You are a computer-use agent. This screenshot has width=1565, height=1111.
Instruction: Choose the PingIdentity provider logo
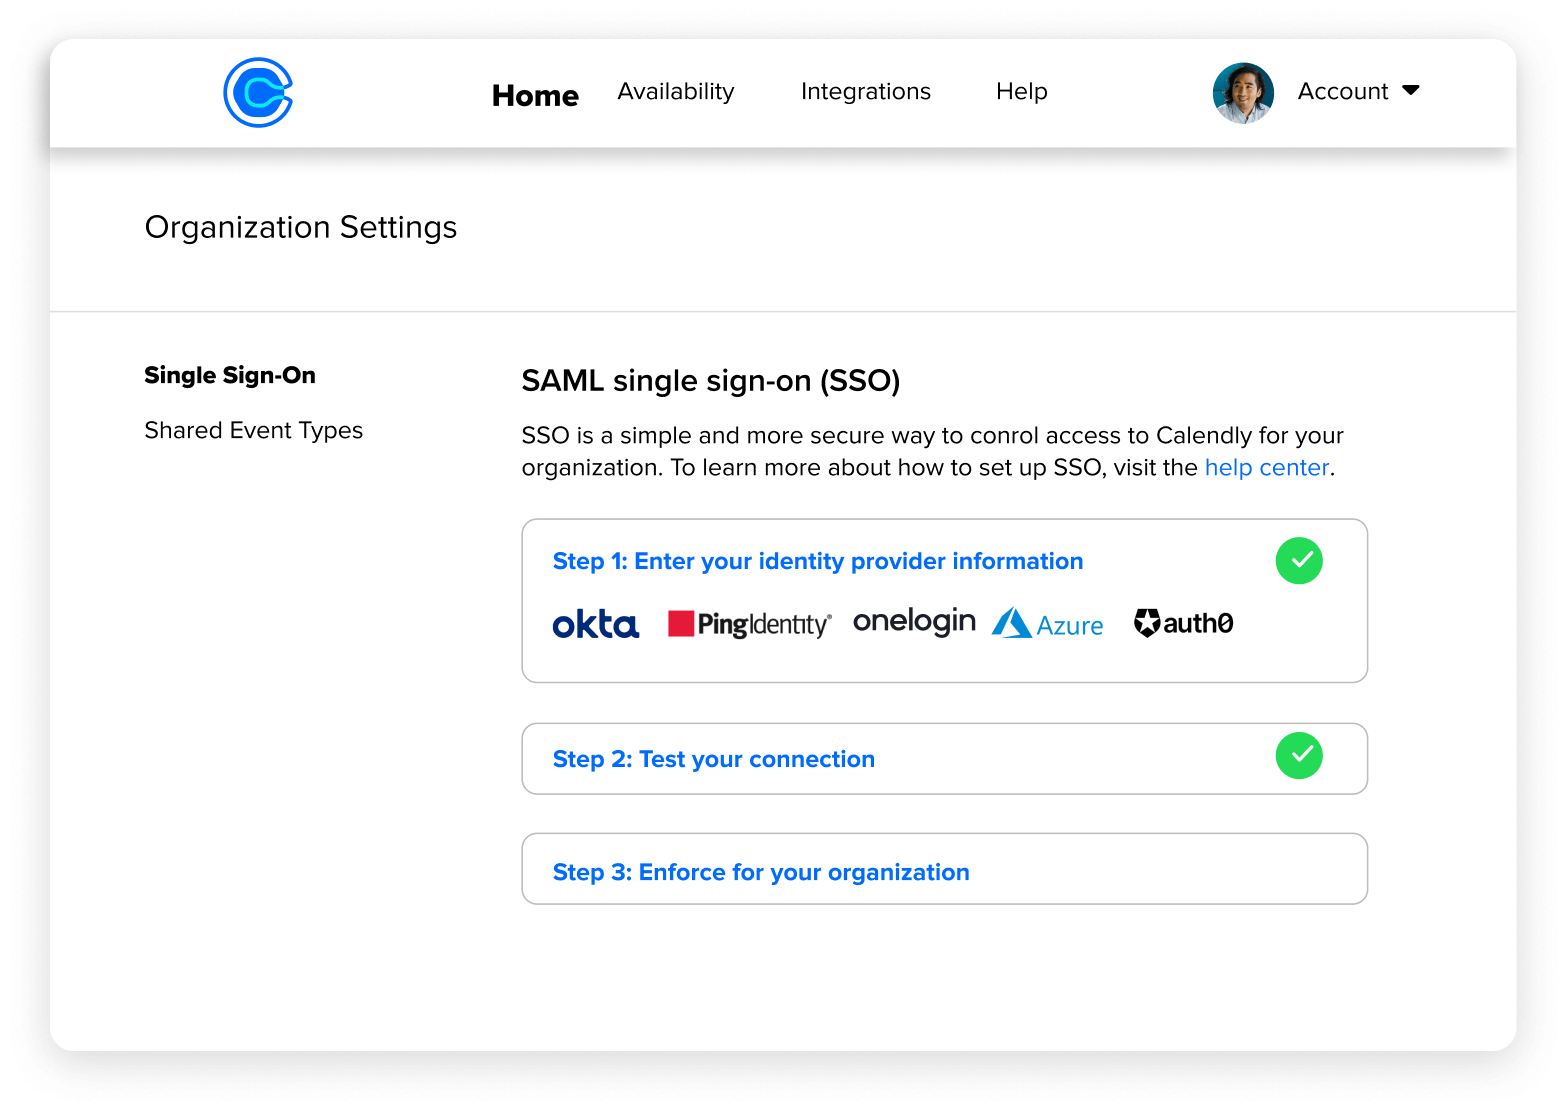click(x=750, y=624)
